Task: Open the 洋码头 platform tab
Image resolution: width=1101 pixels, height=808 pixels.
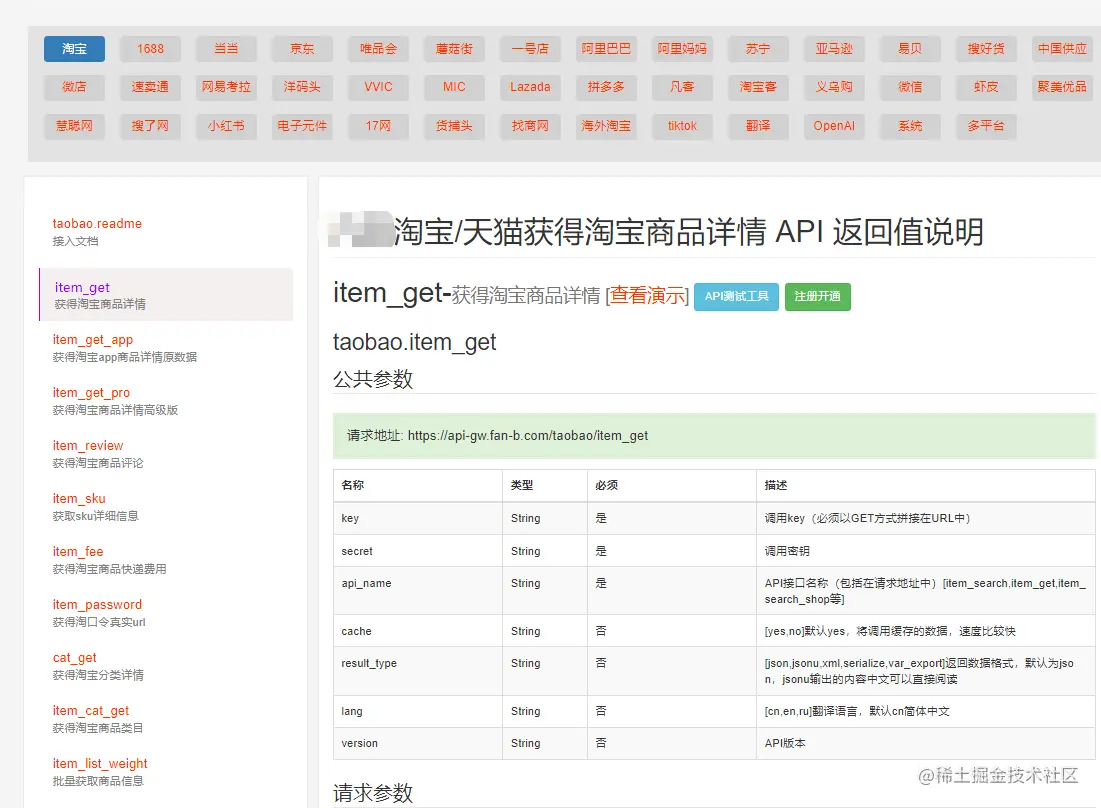Action: pos(302,87)
